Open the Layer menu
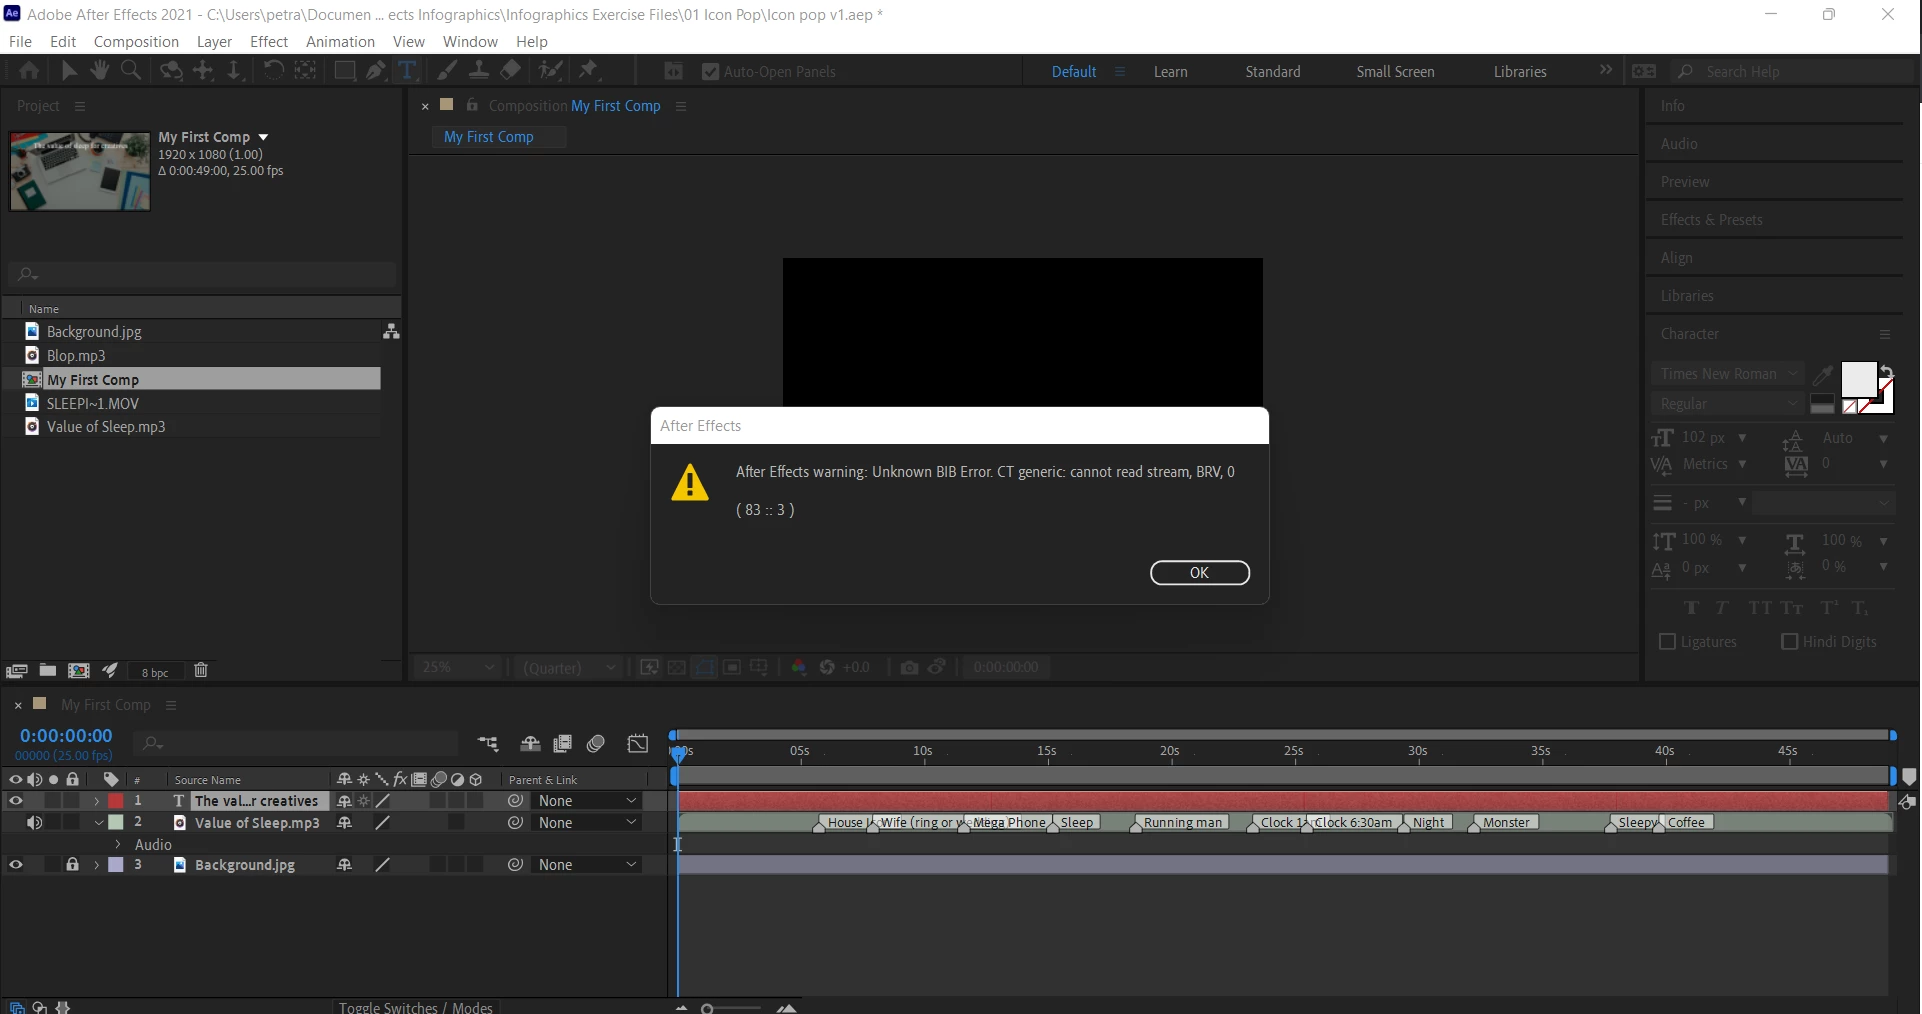 pyautogui.click(x=214, y=42)
